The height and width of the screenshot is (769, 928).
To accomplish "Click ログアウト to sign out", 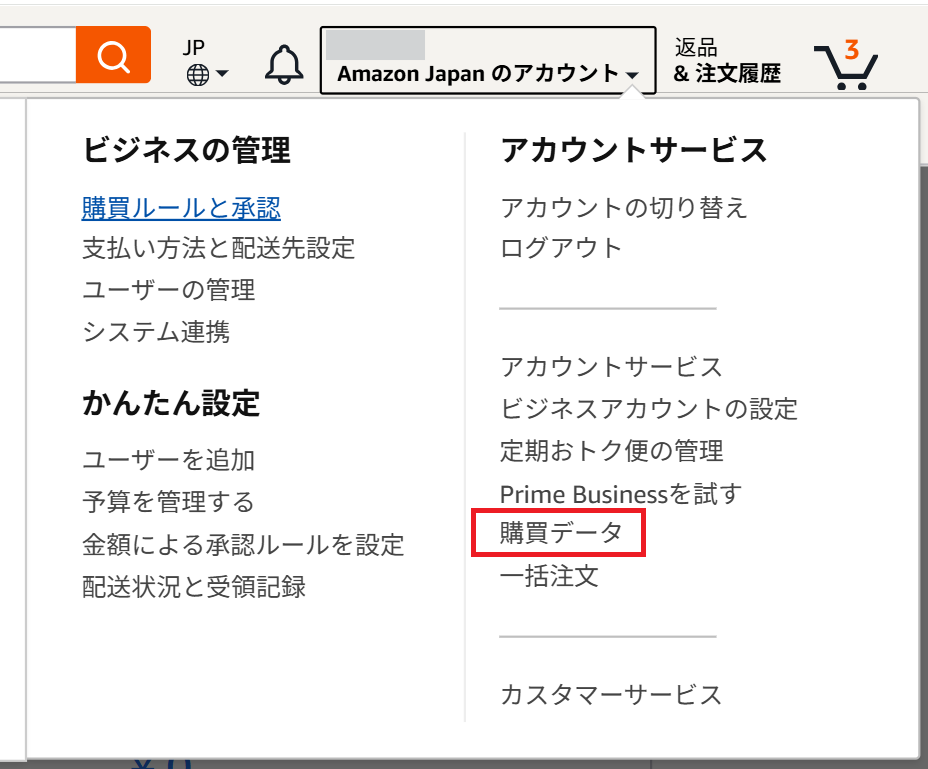I will pos(561,248).
